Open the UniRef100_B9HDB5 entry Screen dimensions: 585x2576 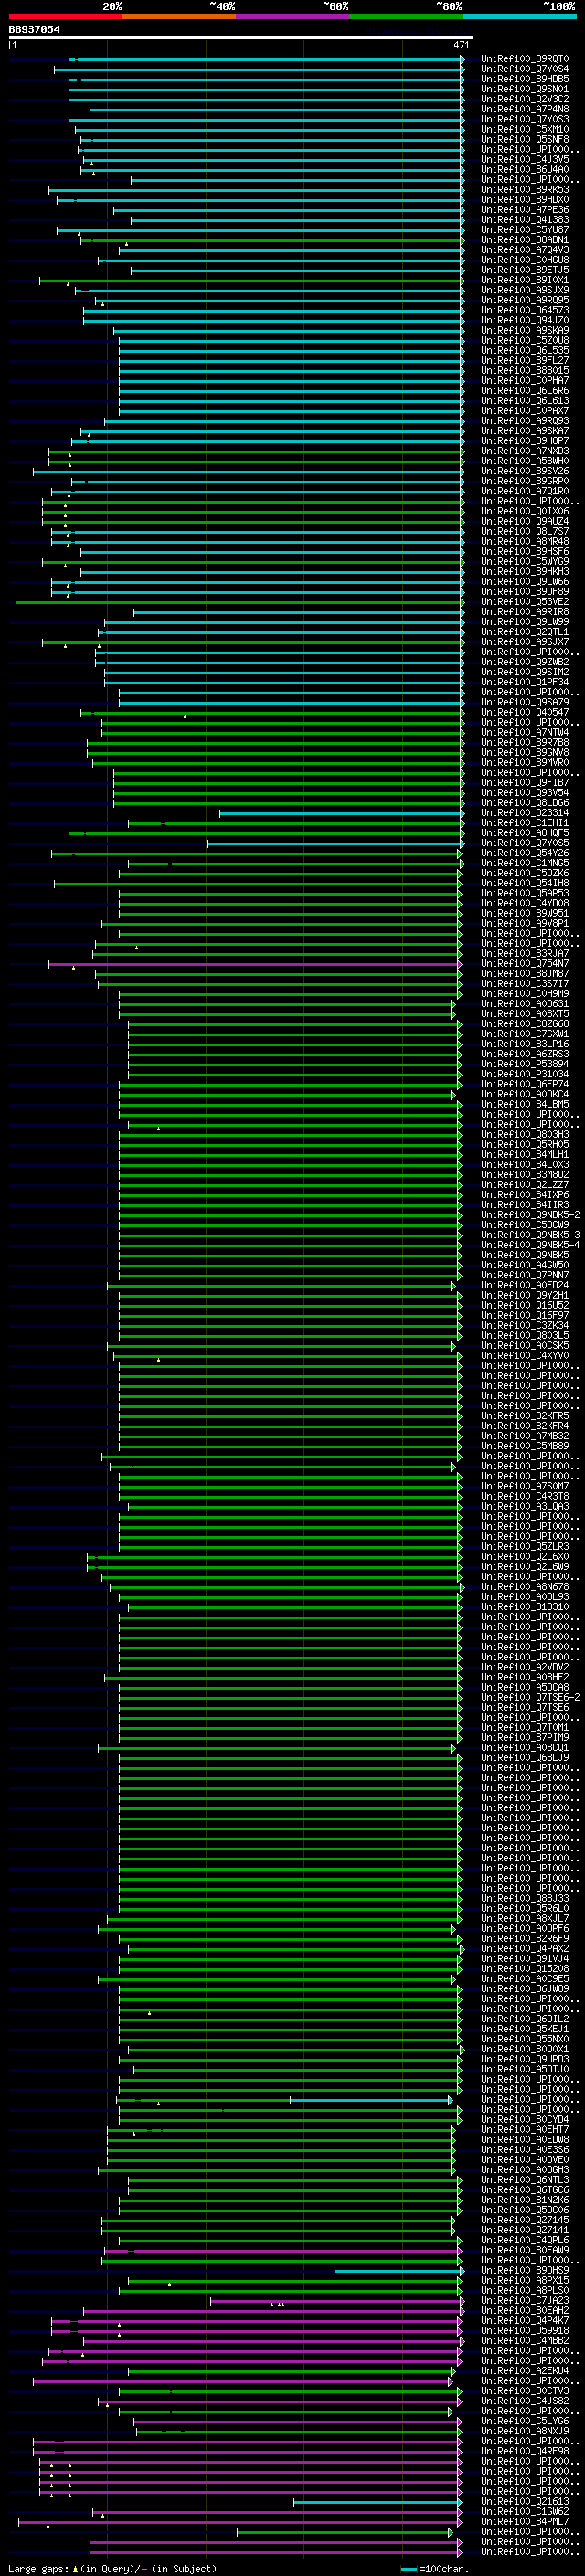click(524, 79)
